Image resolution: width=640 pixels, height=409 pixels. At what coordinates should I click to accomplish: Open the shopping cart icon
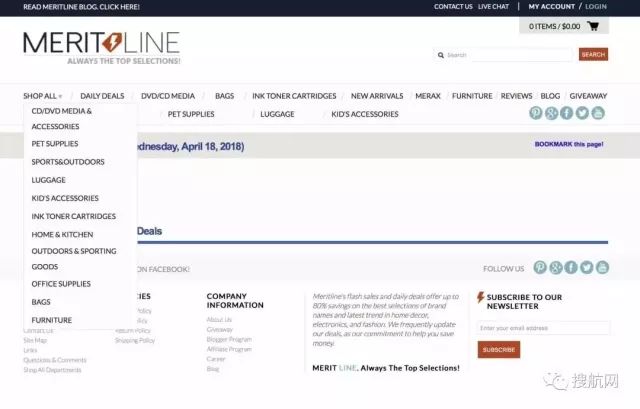[x=593, y=27]
